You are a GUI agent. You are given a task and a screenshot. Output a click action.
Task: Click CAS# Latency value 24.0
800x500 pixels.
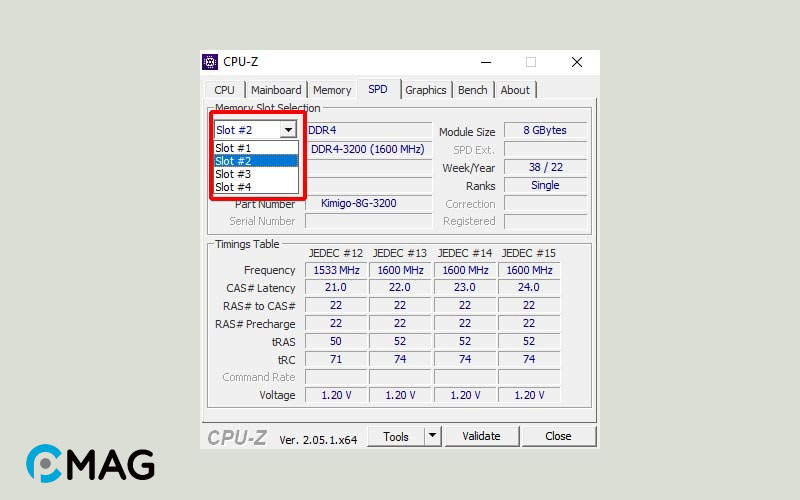529,287
